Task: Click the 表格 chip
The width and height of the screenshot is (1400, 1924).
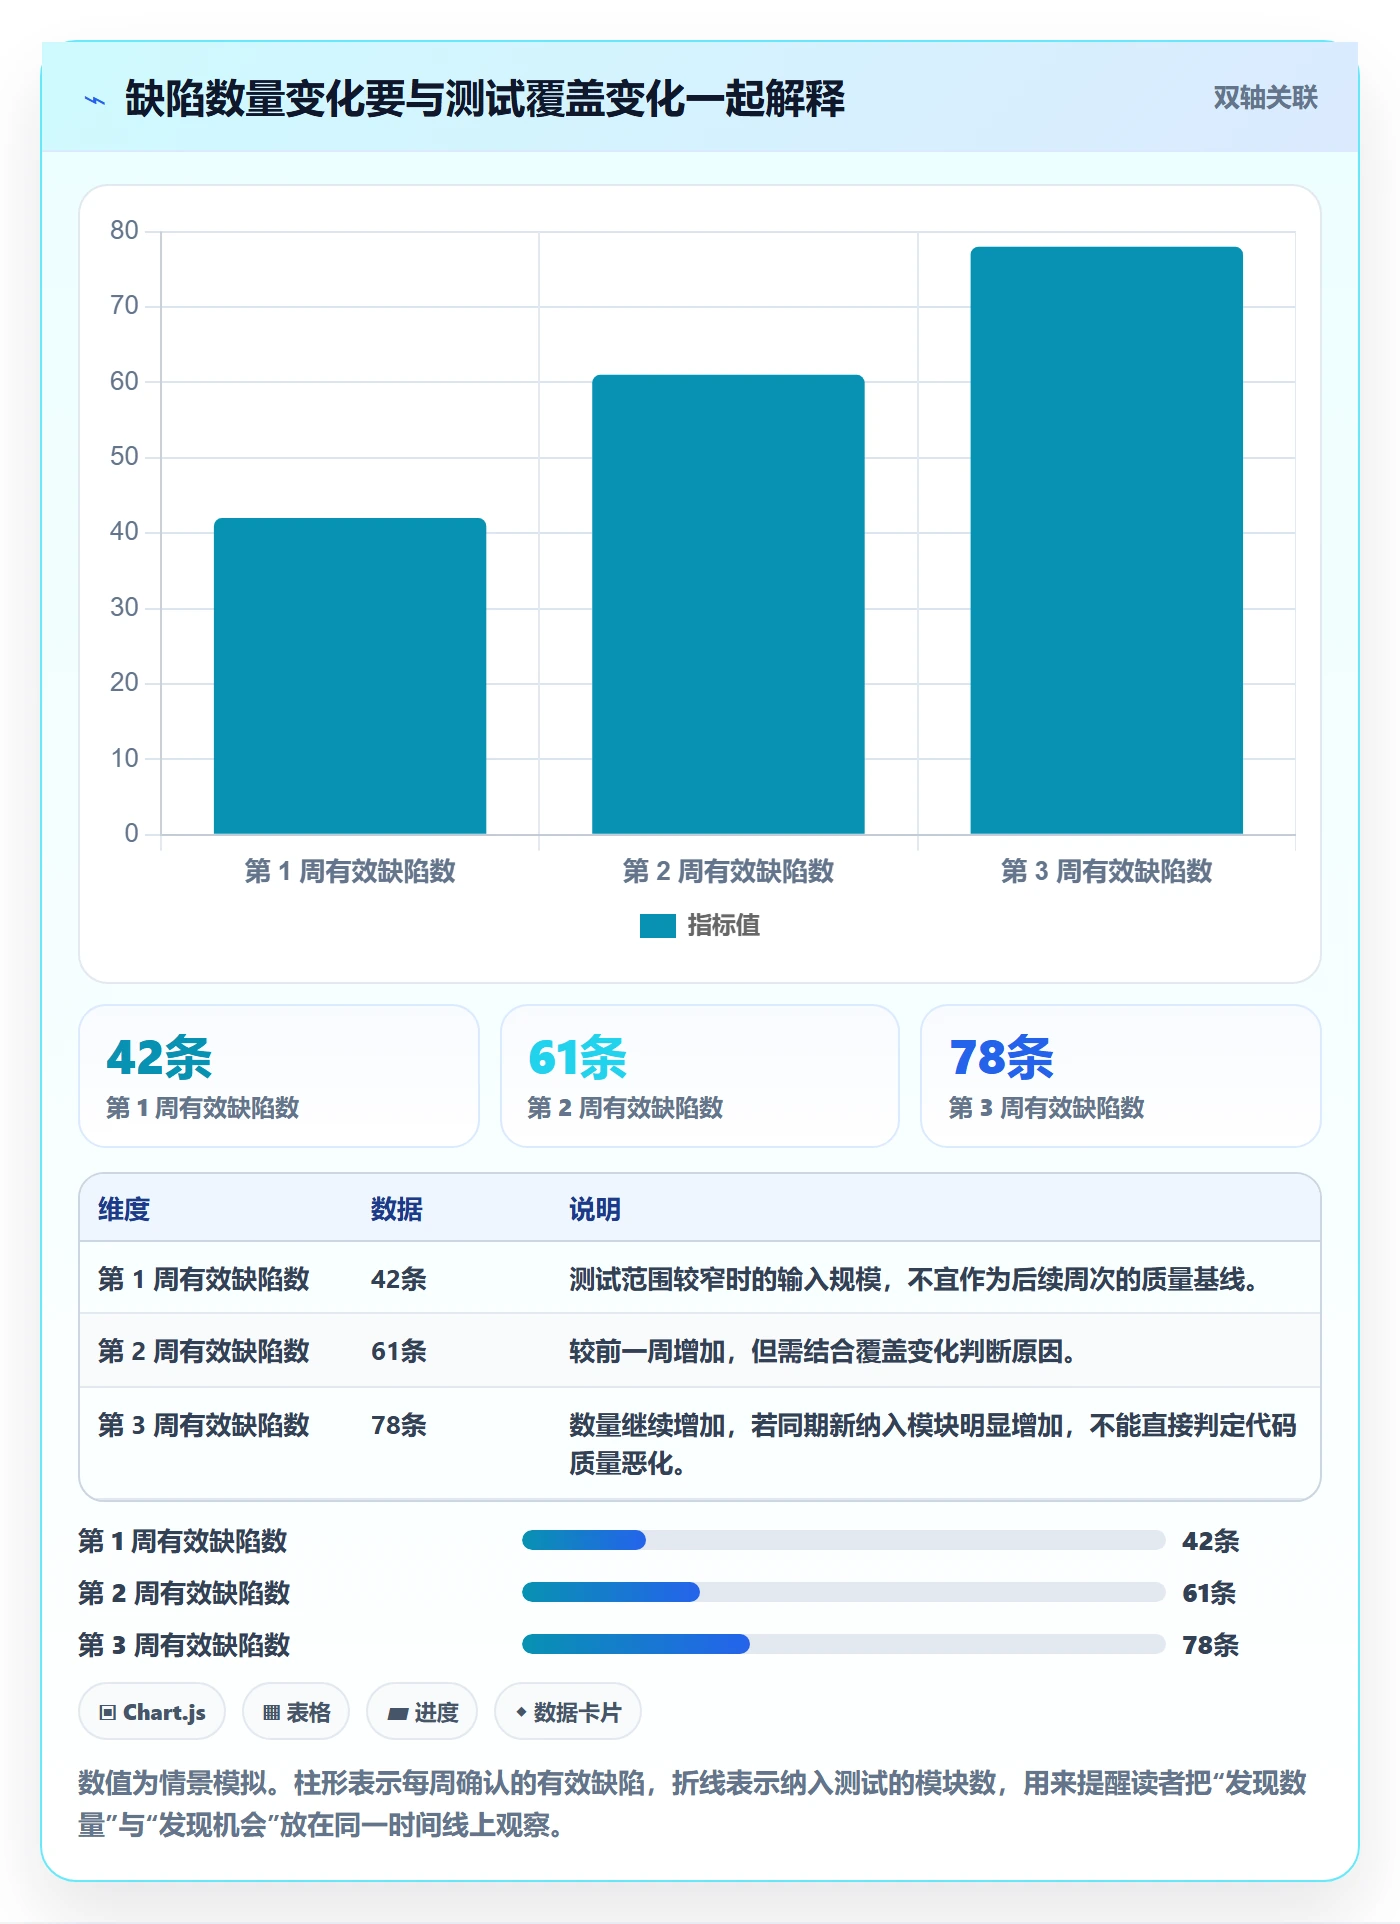Action: click(296, 1712)
